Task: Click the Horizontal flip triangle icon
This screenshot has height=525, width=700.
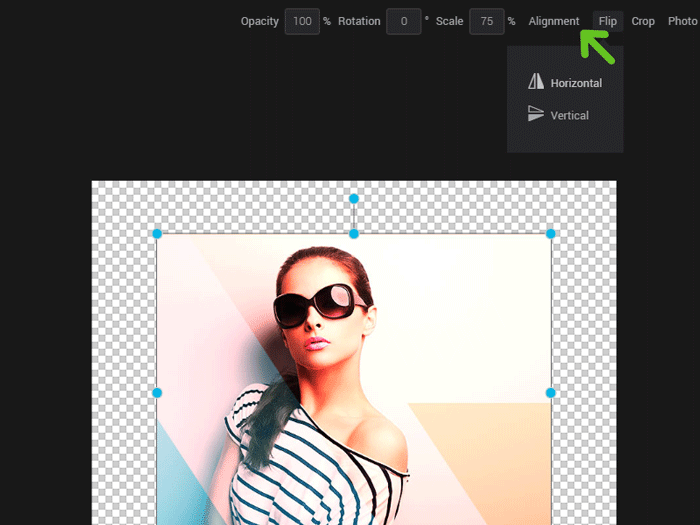Action: pos(536,83)
